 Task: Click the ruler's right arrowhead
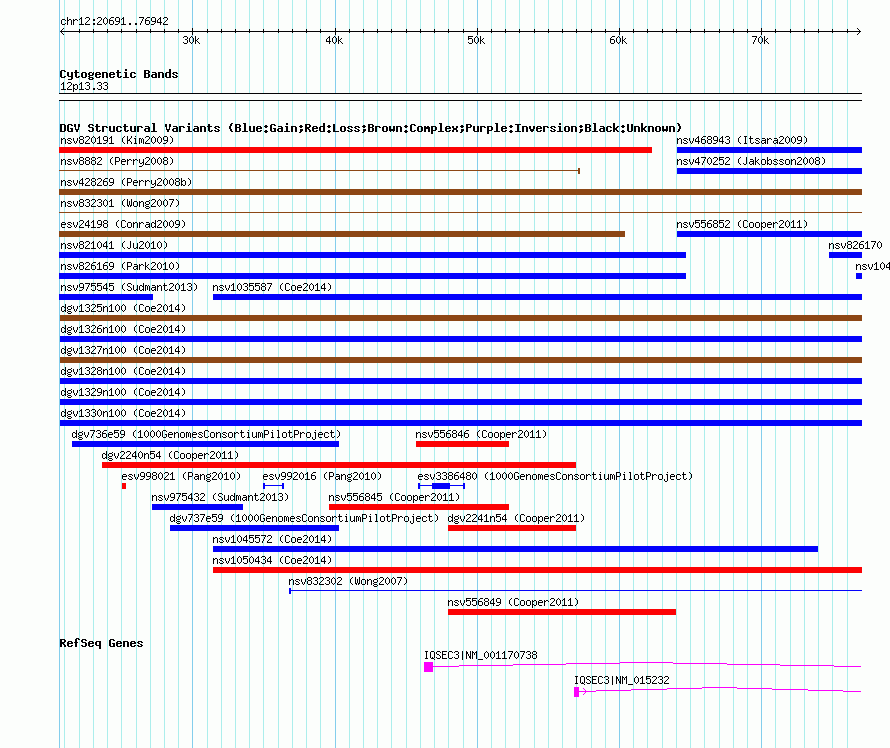859,31
